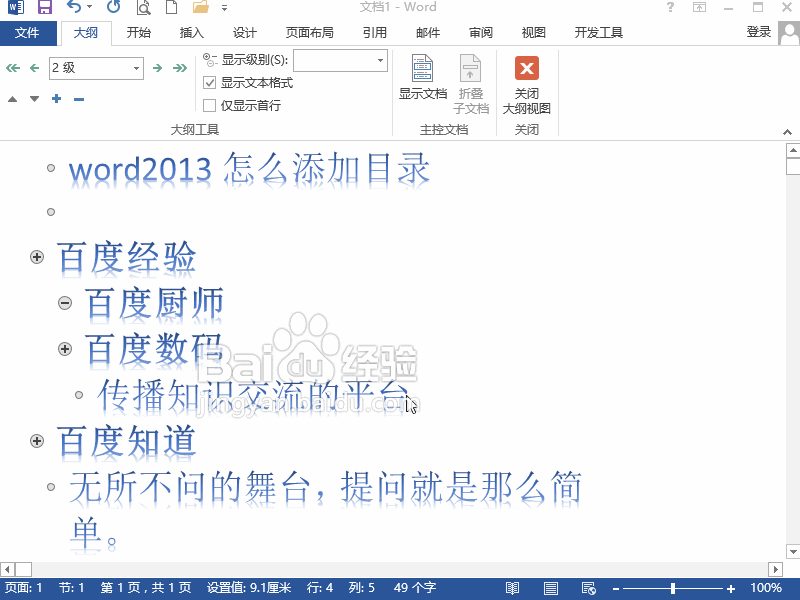
Task: Click the horizontal scrollbar left arrow
Action: (x=7, y=569)
